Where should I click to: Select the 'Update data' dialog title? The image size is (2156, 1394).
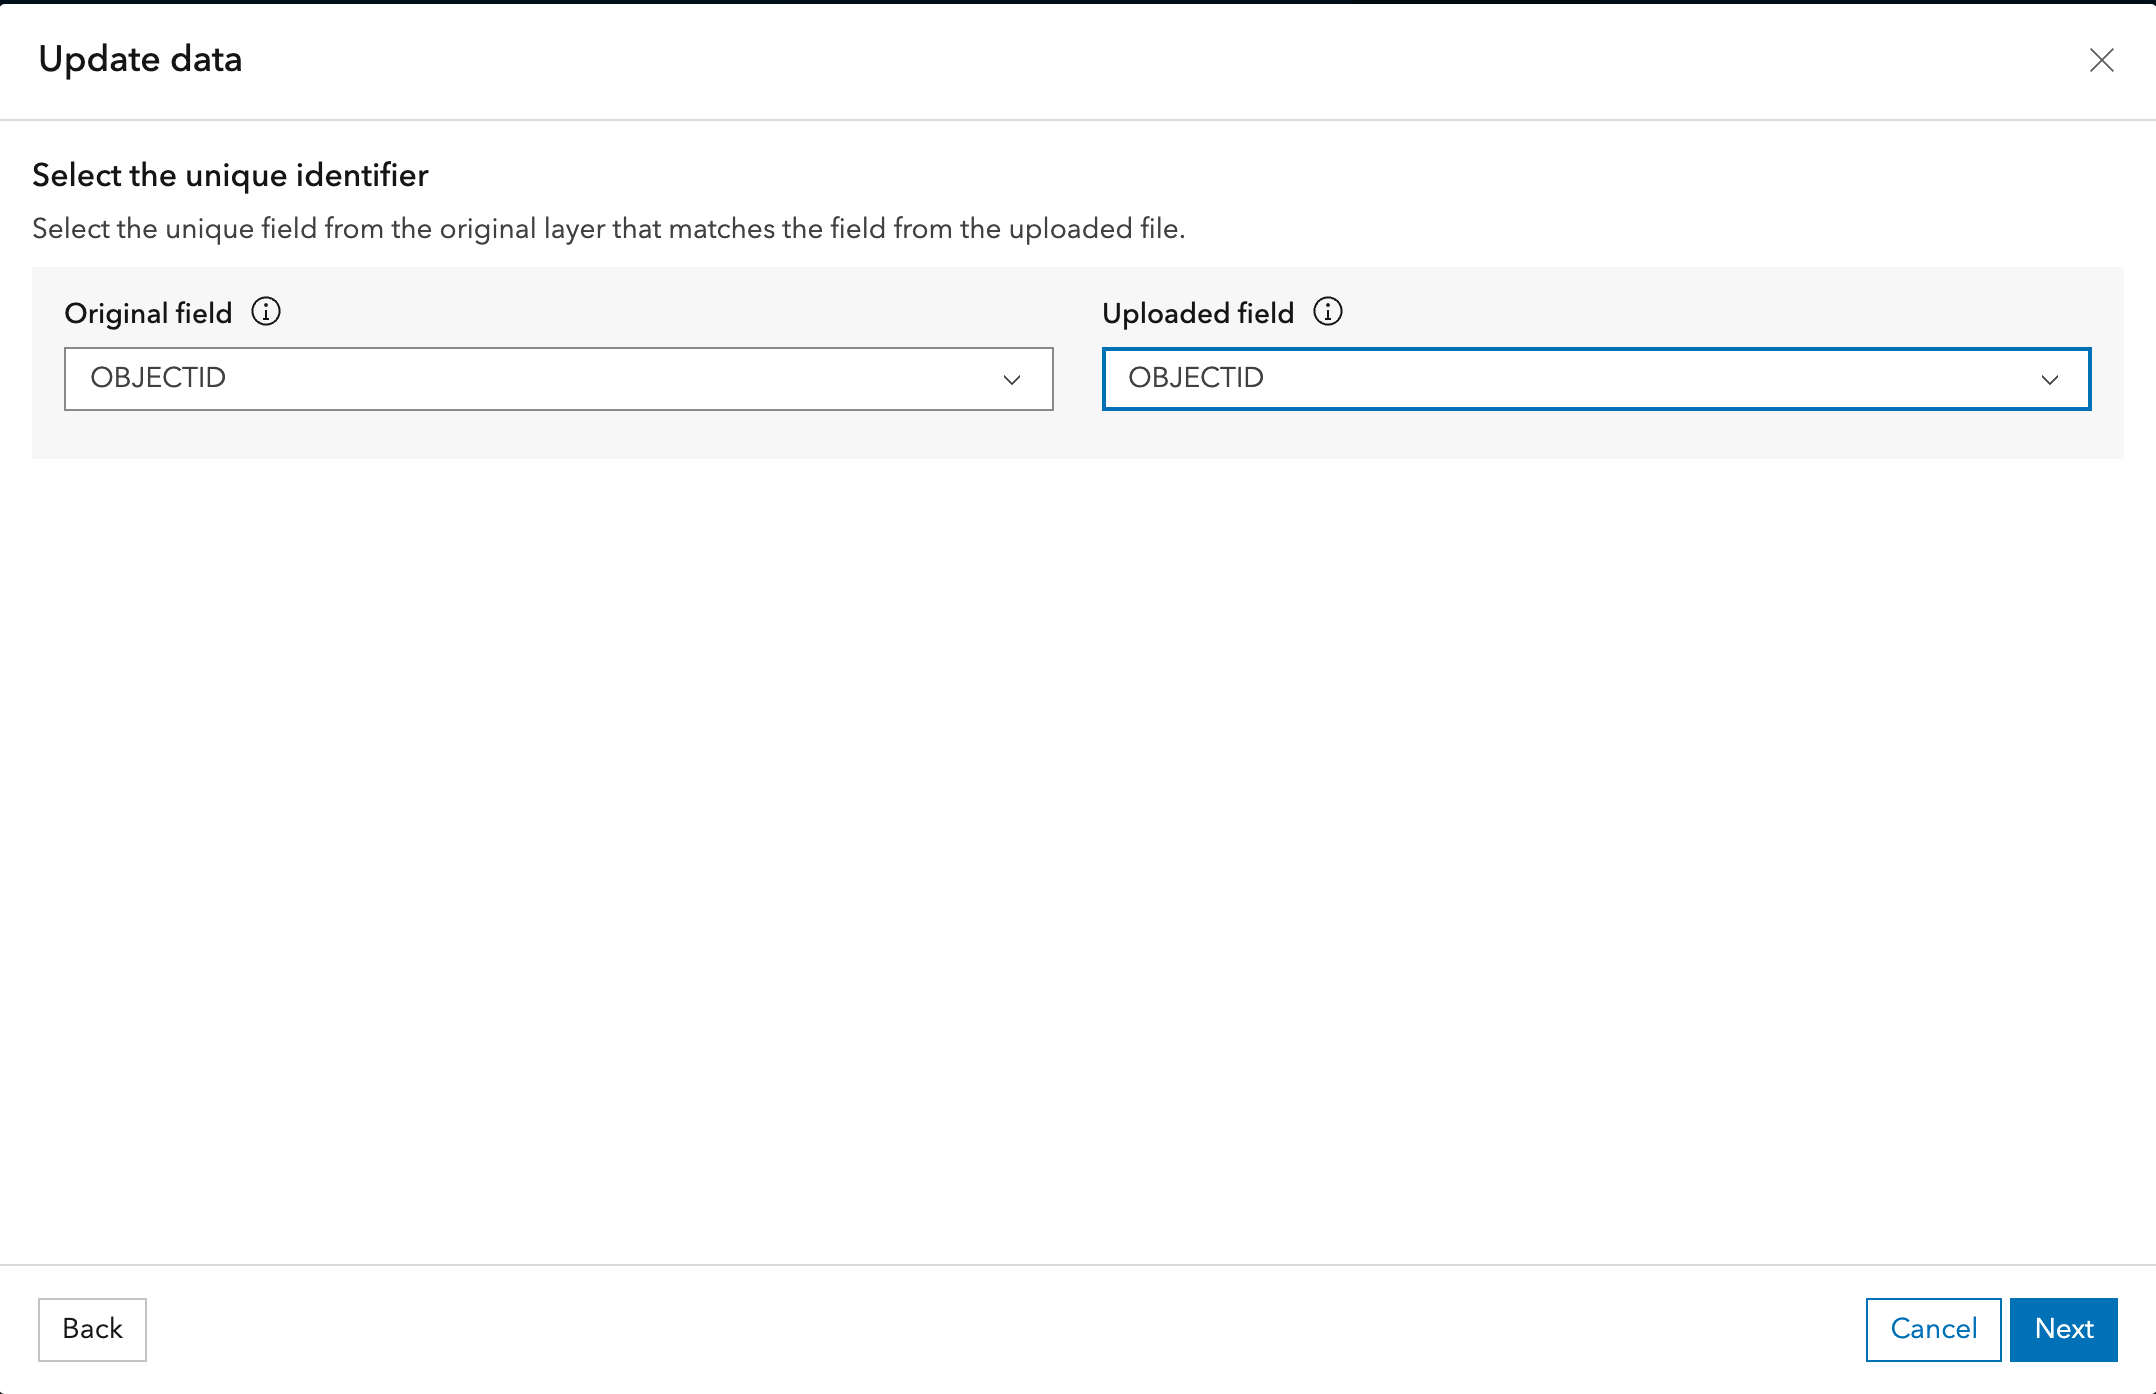point(140,59)
